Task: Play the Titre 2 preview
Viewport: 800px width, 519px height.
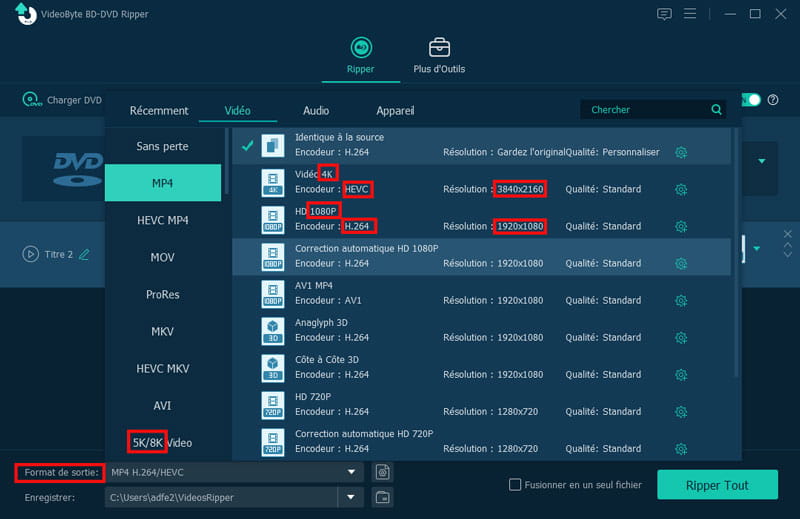Action: [x=31, y=254]
